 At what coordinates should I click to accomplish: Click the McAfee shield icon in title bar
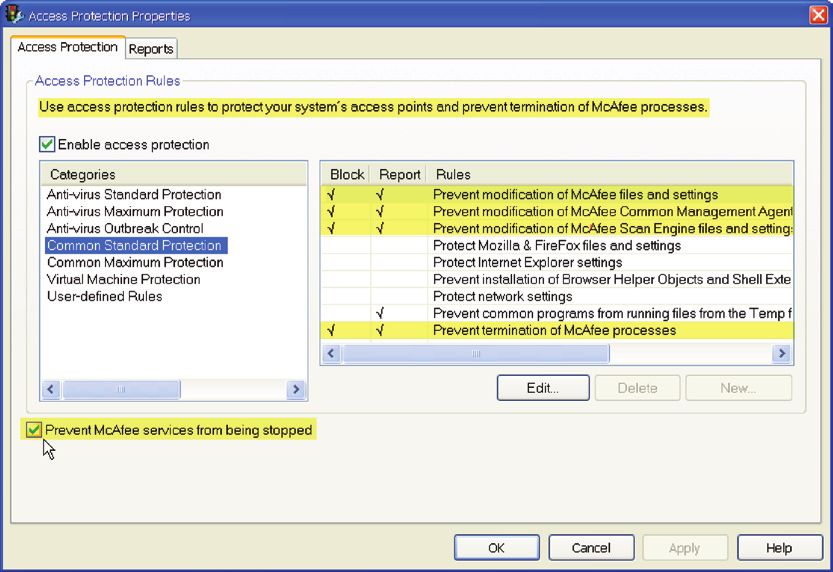click(x=13, y=14)
